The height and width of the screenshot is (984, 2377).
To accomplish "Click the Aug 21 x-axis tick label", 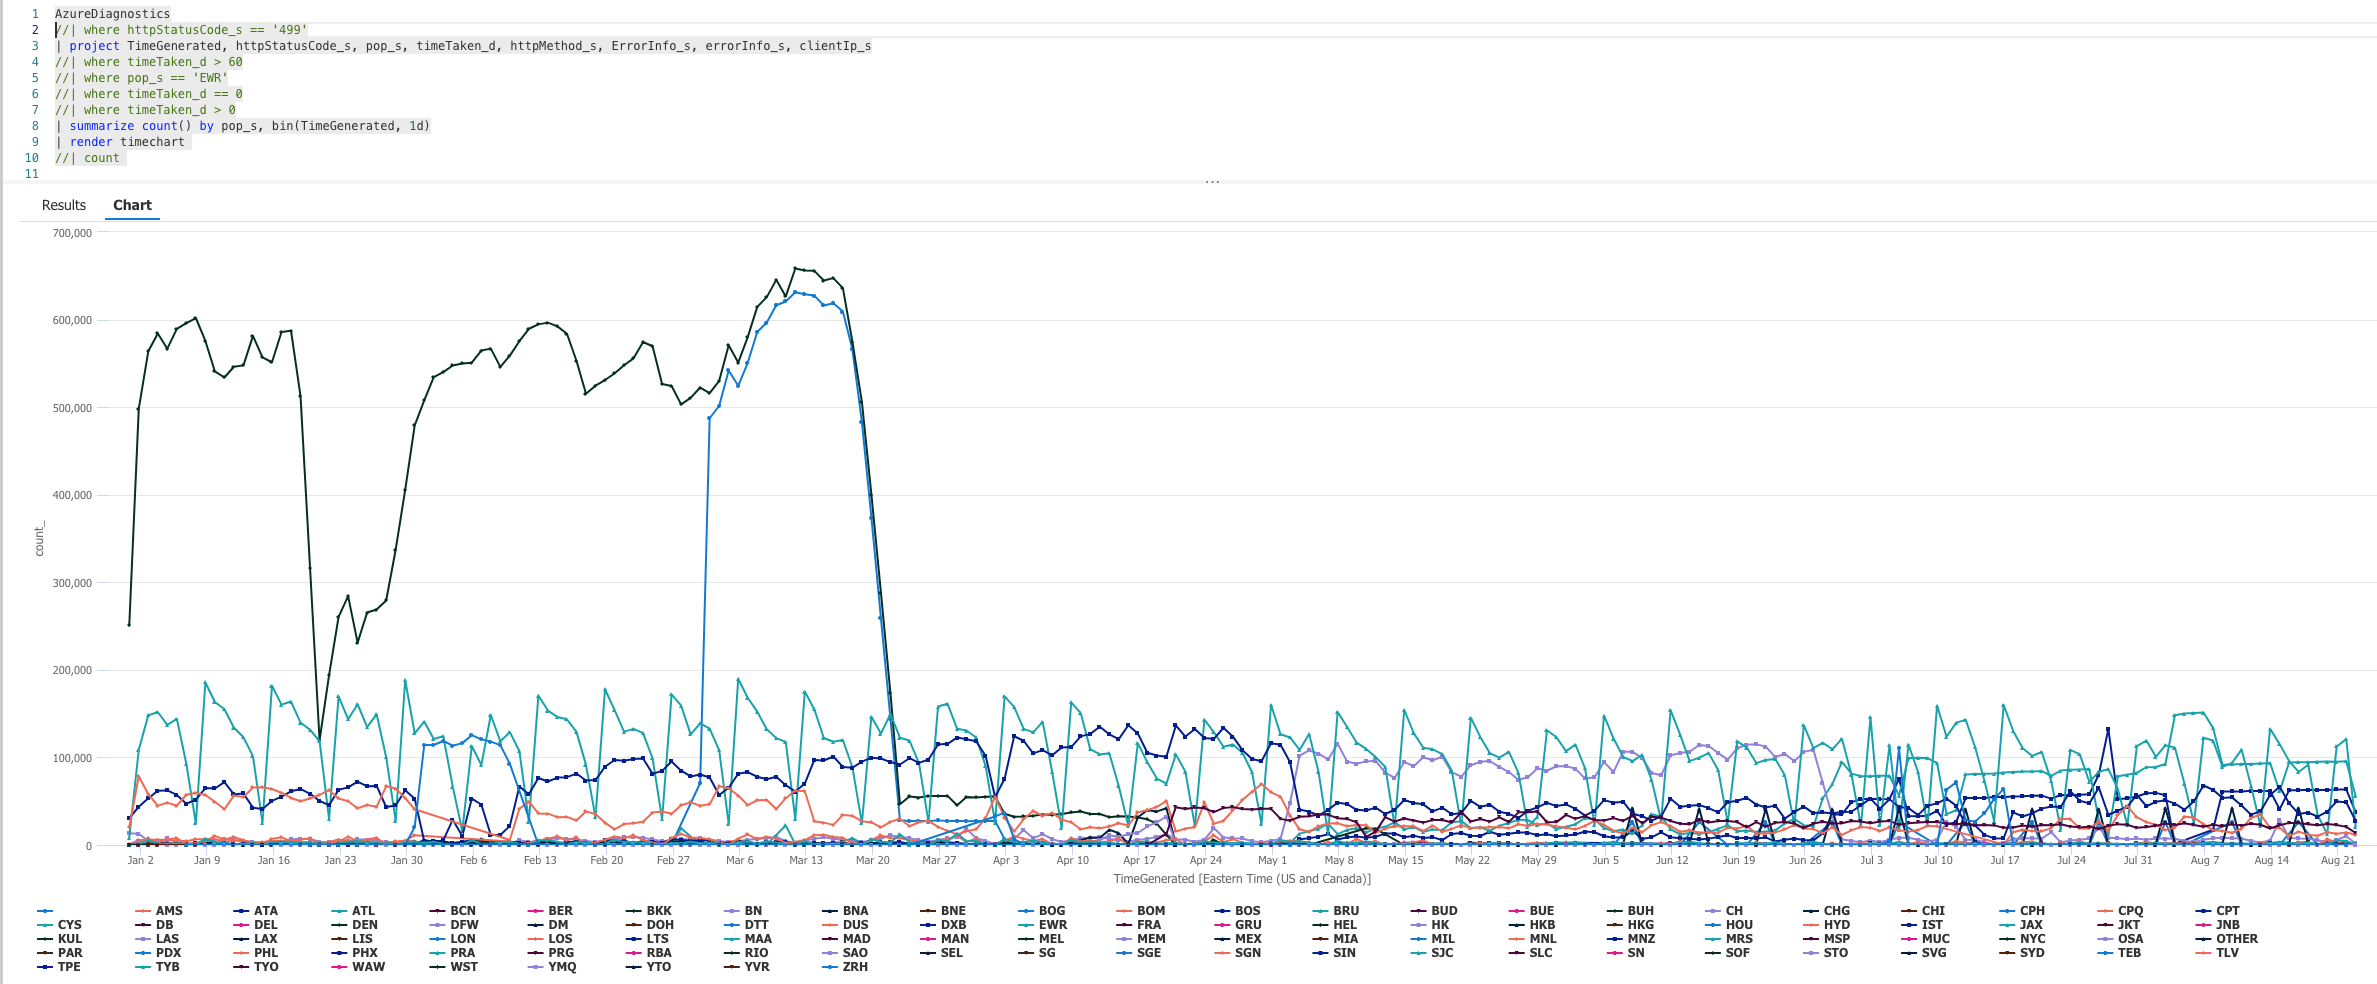I will [2338, 860].
